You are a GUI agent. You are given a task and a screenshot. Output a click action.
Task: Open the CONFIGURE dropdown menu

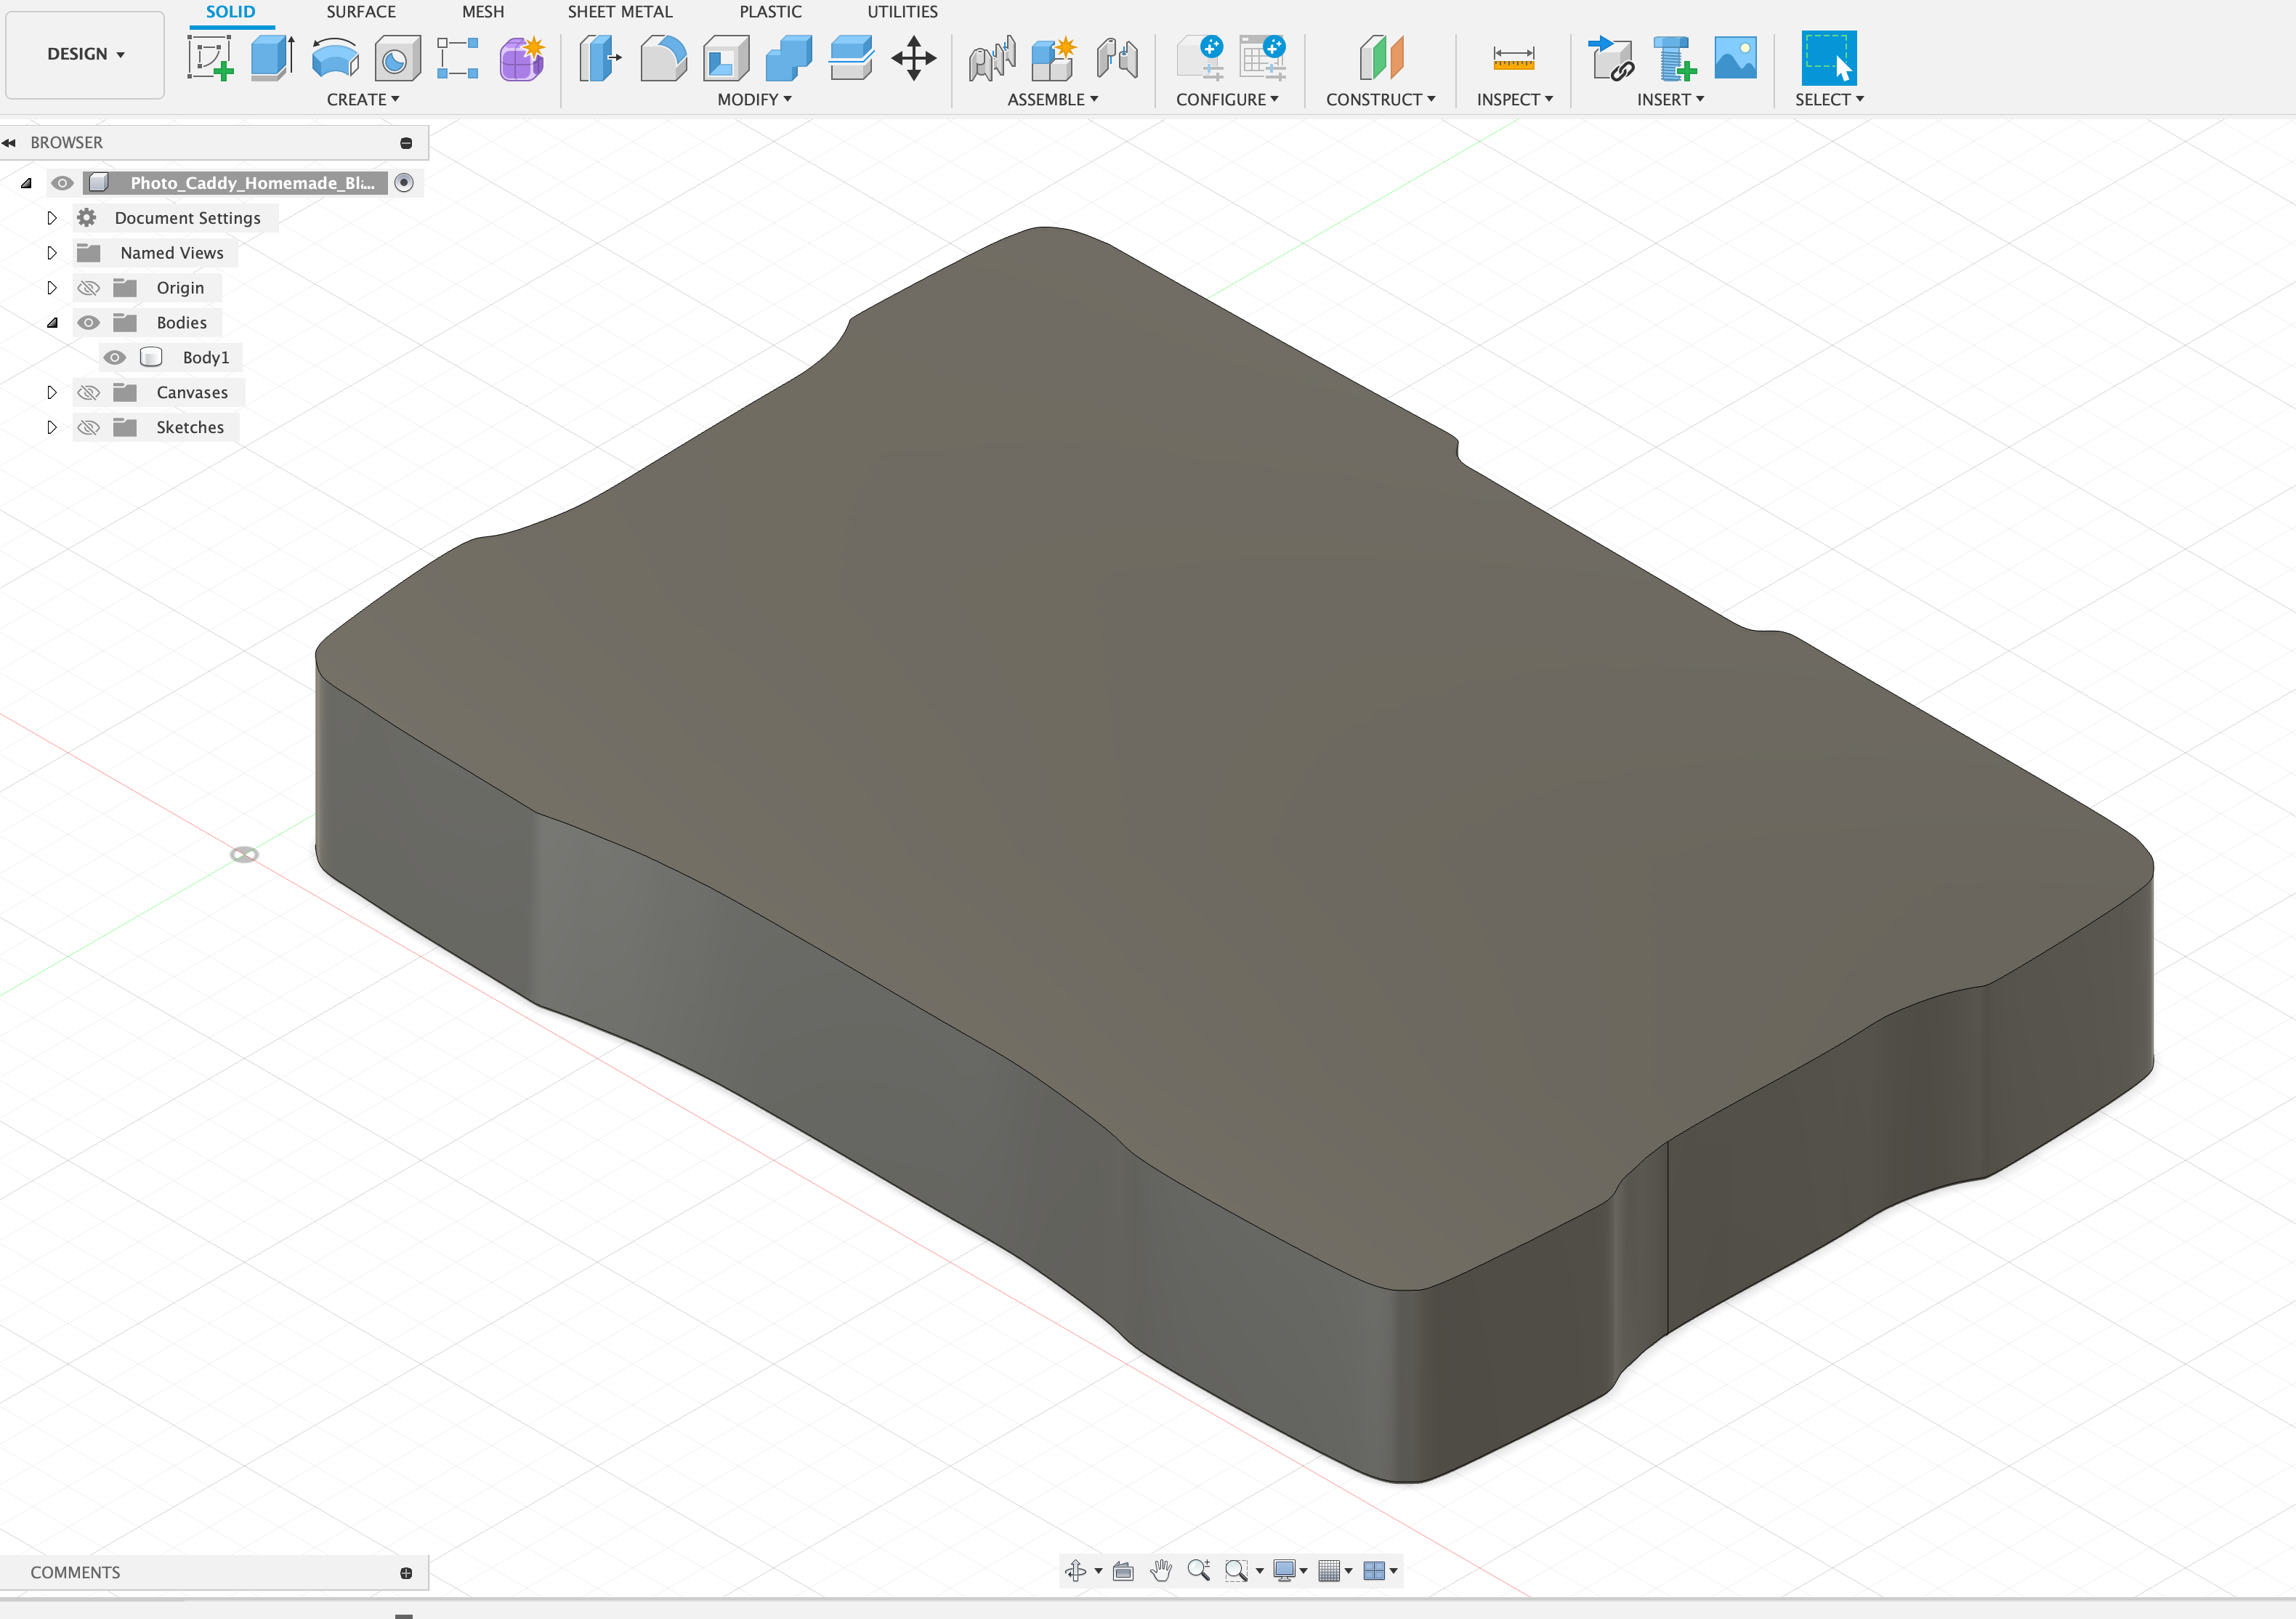click(1227, 100)
